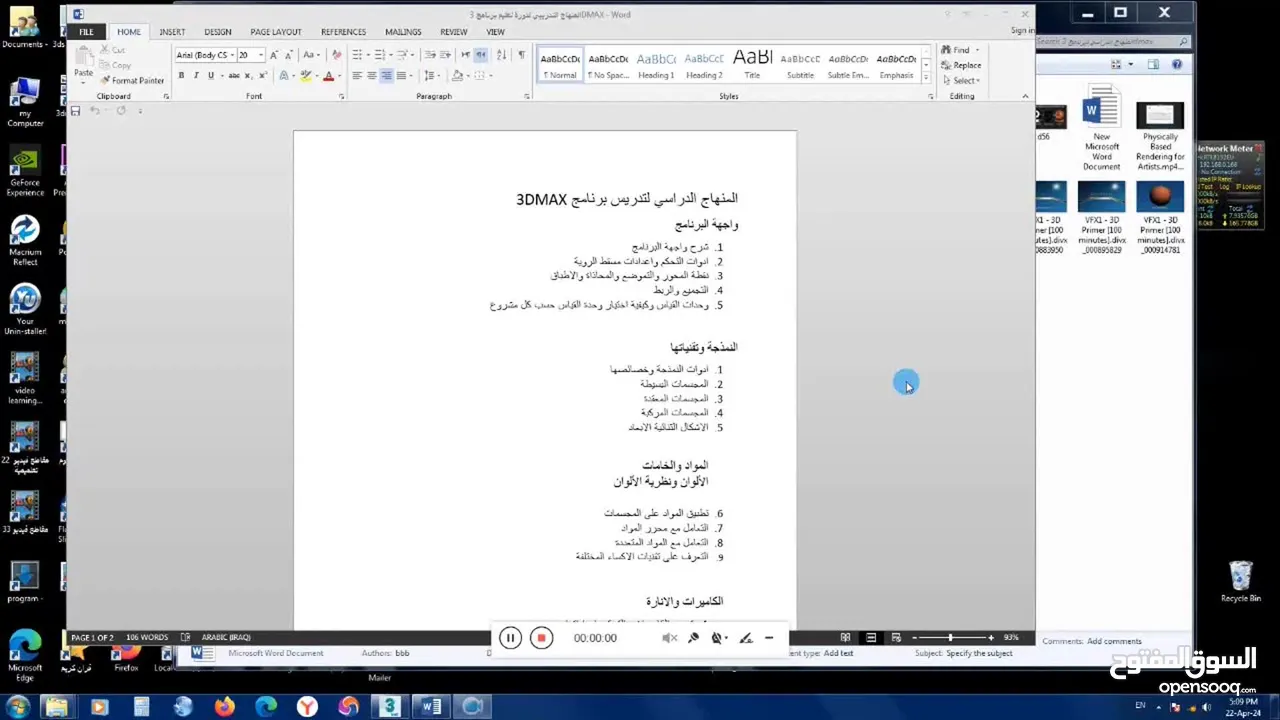The image size is (1280, 720).
Task: Pause the screen recording
Action: [x=510, y=638]
